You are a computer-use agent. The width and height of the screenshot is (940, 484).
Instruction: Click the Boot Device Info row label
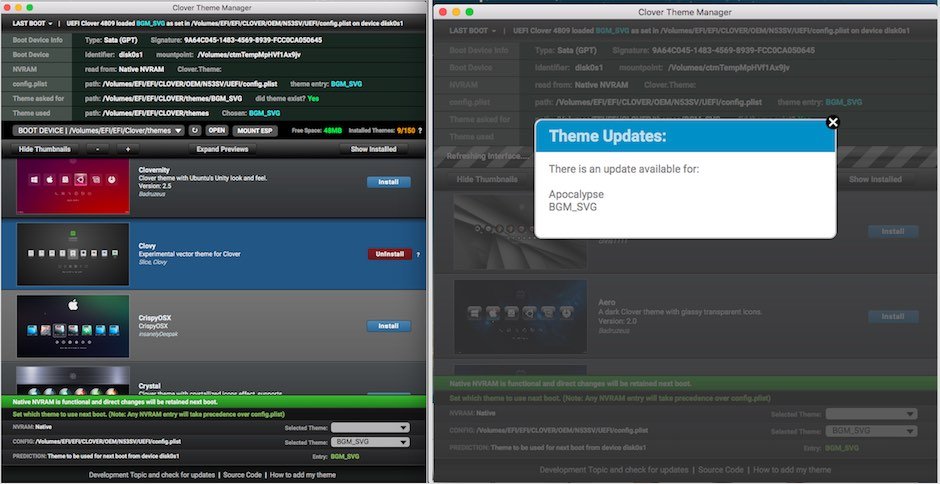37,40
